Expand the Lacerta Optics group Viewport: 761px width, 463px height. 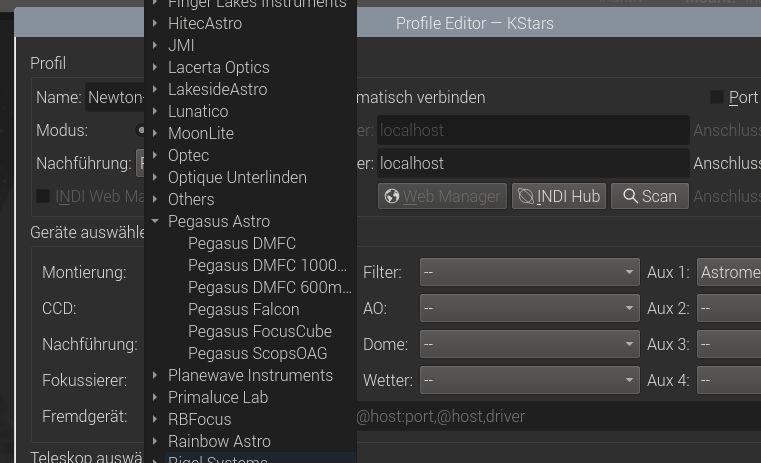pos(155,67)
